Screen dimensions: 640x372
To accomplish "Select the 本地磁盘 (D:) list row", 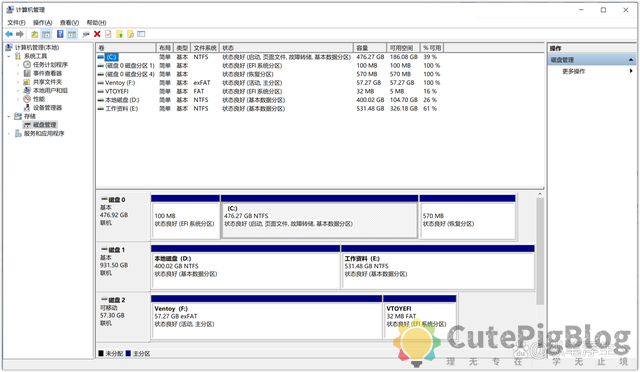I will click(x=269, y=100).
